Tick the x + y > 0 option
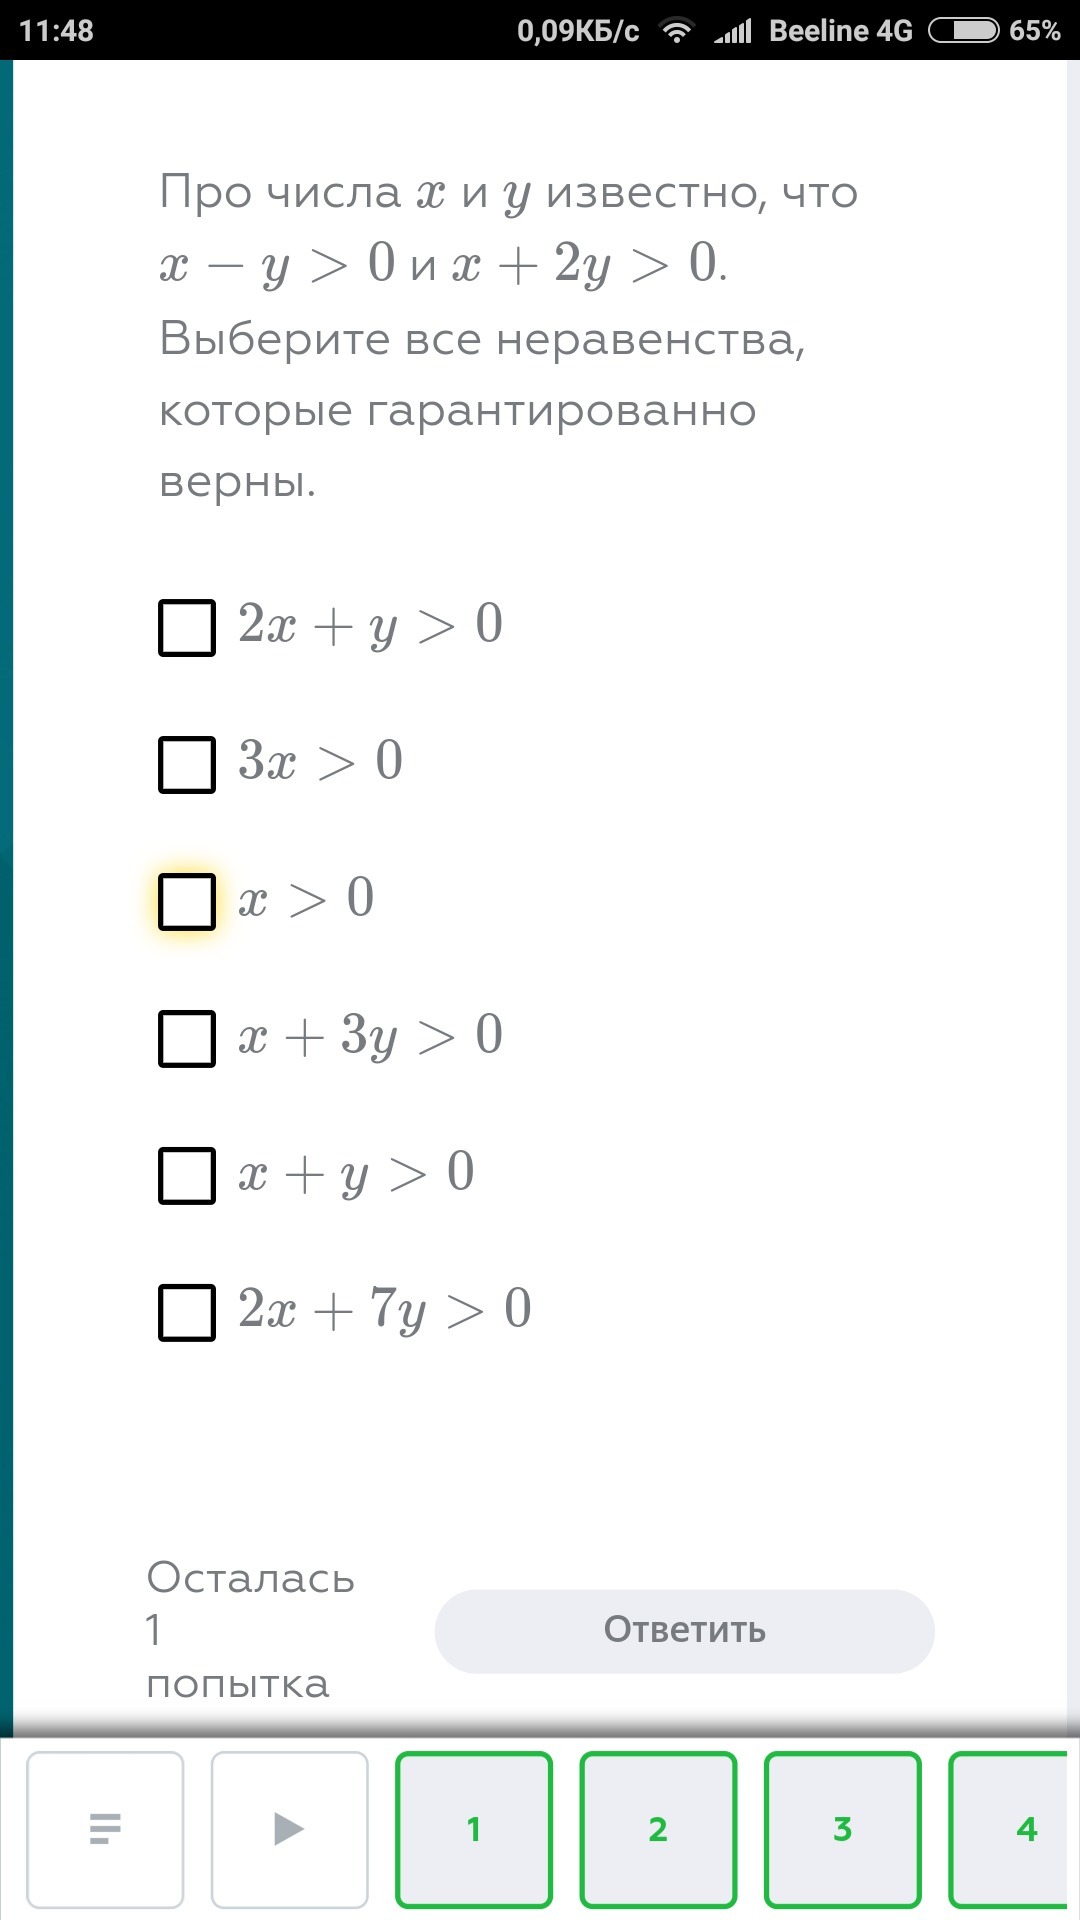Screen dimensions: 1080x1920 [186, 1176]
